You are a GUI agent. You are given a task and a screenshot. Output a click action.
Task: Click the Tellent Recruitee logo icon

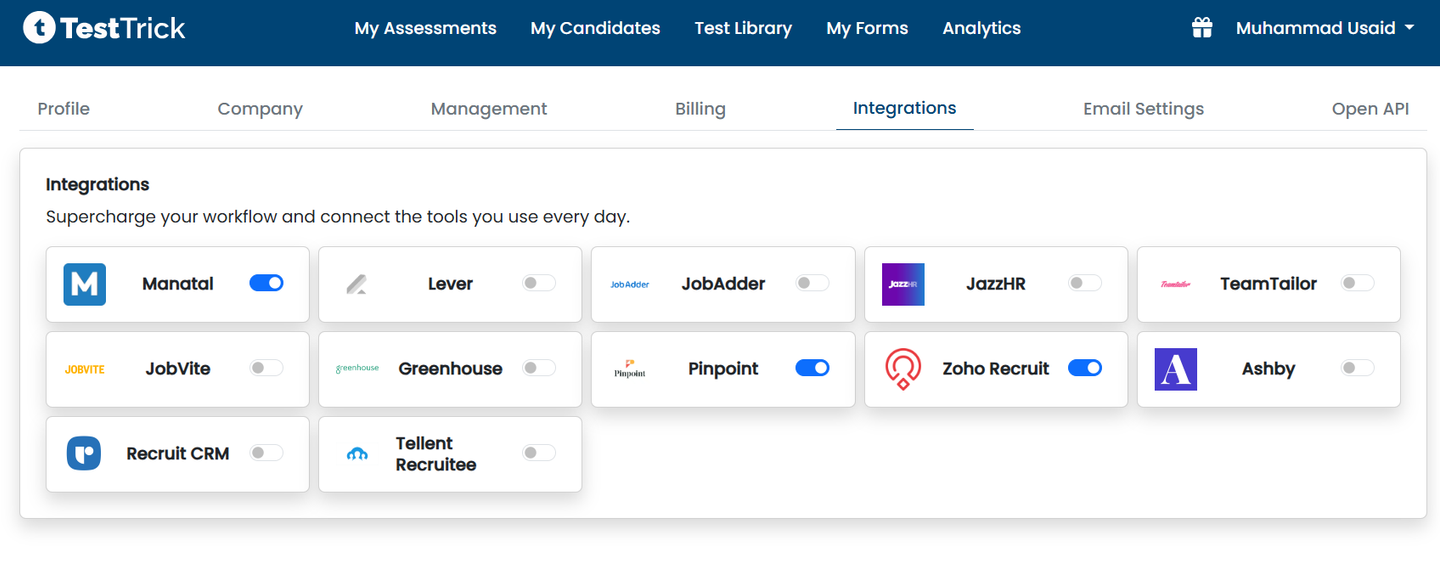[357, 454]
